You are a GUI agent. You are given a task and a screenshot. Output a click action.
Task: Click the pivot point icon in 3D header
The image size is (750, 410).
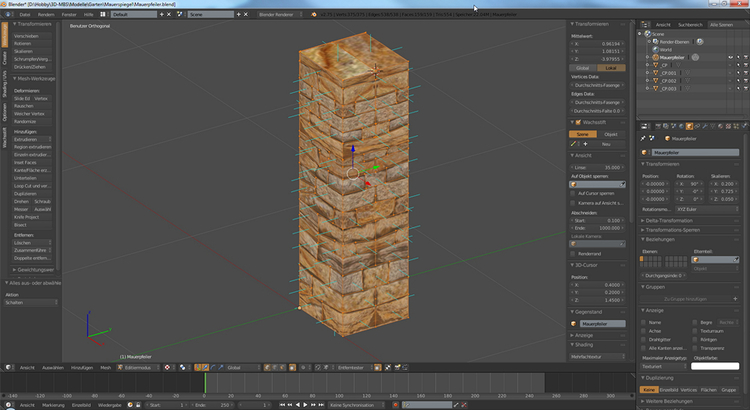183,367
